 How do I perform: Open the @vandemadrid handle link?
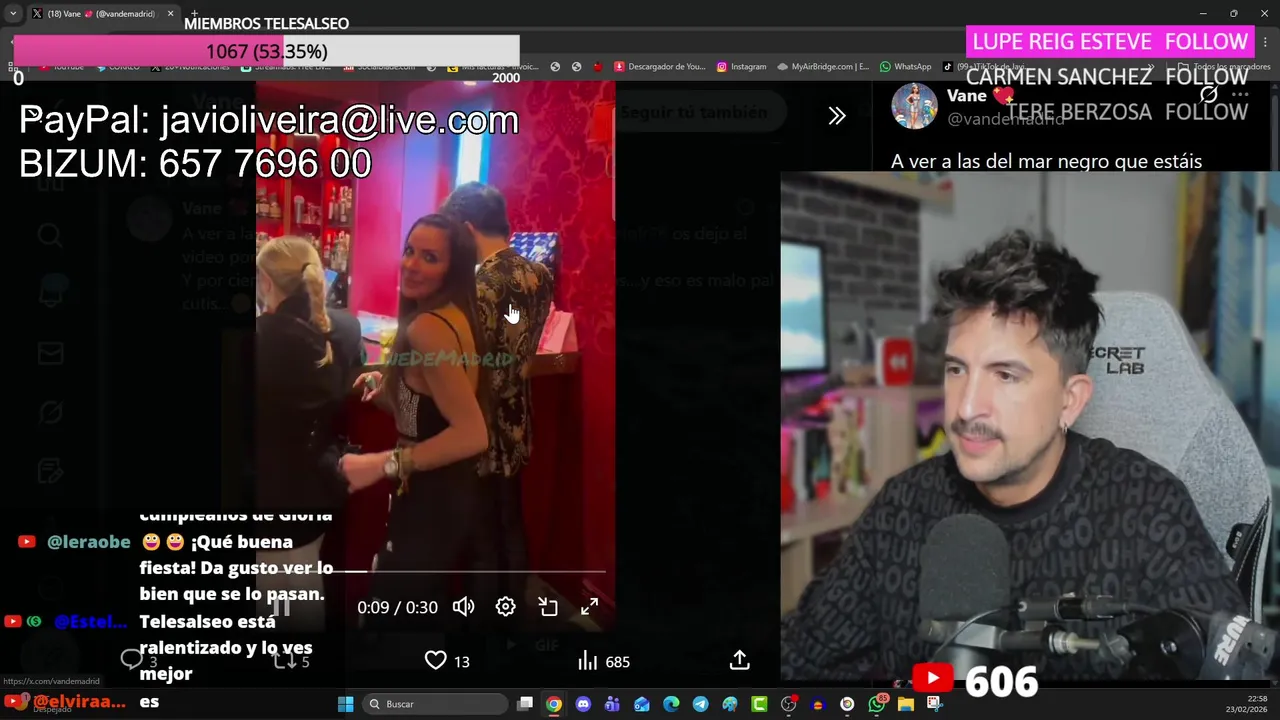tap(1005, 119)
